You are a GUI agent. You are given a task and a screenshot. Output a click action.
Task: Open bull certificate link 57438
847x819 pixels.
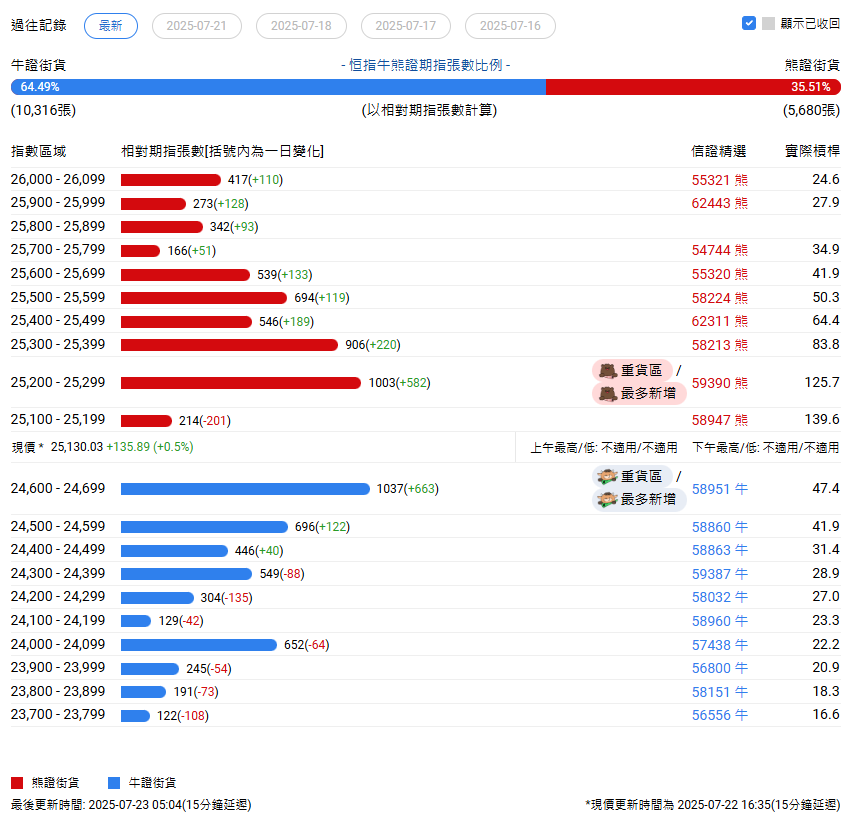711,645
